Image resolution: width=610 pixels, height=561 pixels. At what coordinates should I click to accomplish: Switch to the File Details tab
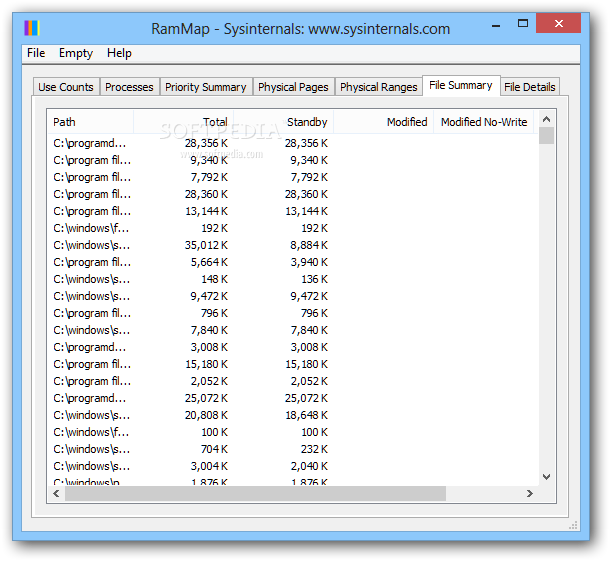[x=530, y=87]
